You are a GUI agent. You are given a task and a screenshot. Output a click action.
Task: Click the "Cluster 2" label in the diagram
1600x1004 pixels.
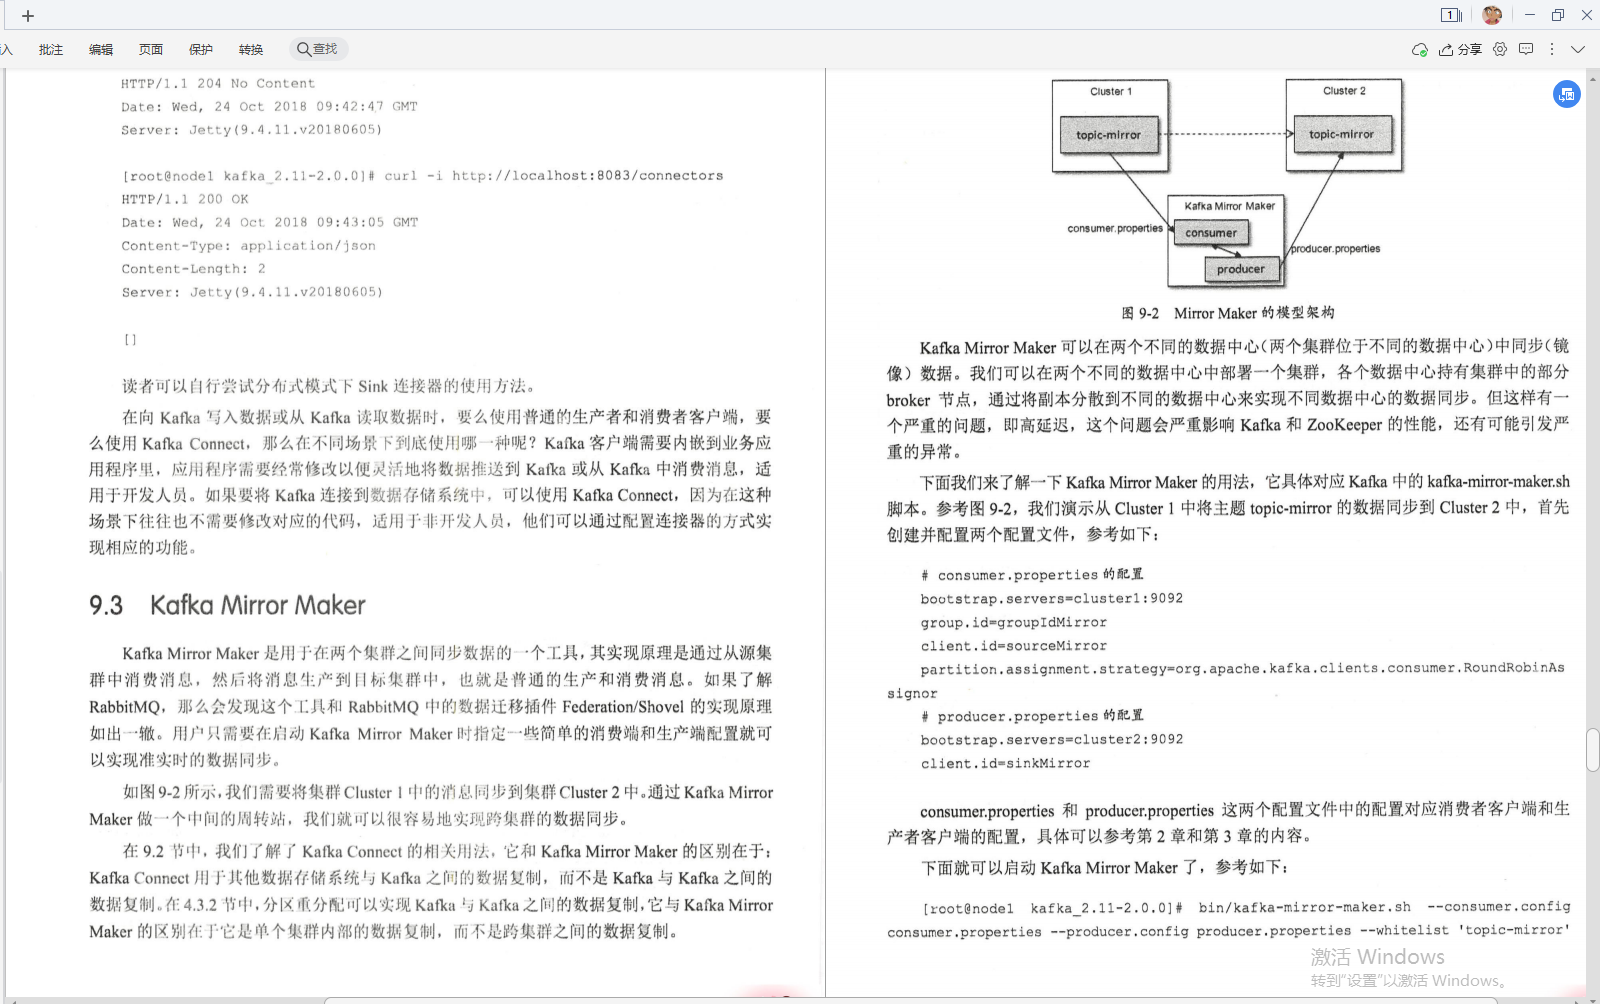click(1344, 90)
